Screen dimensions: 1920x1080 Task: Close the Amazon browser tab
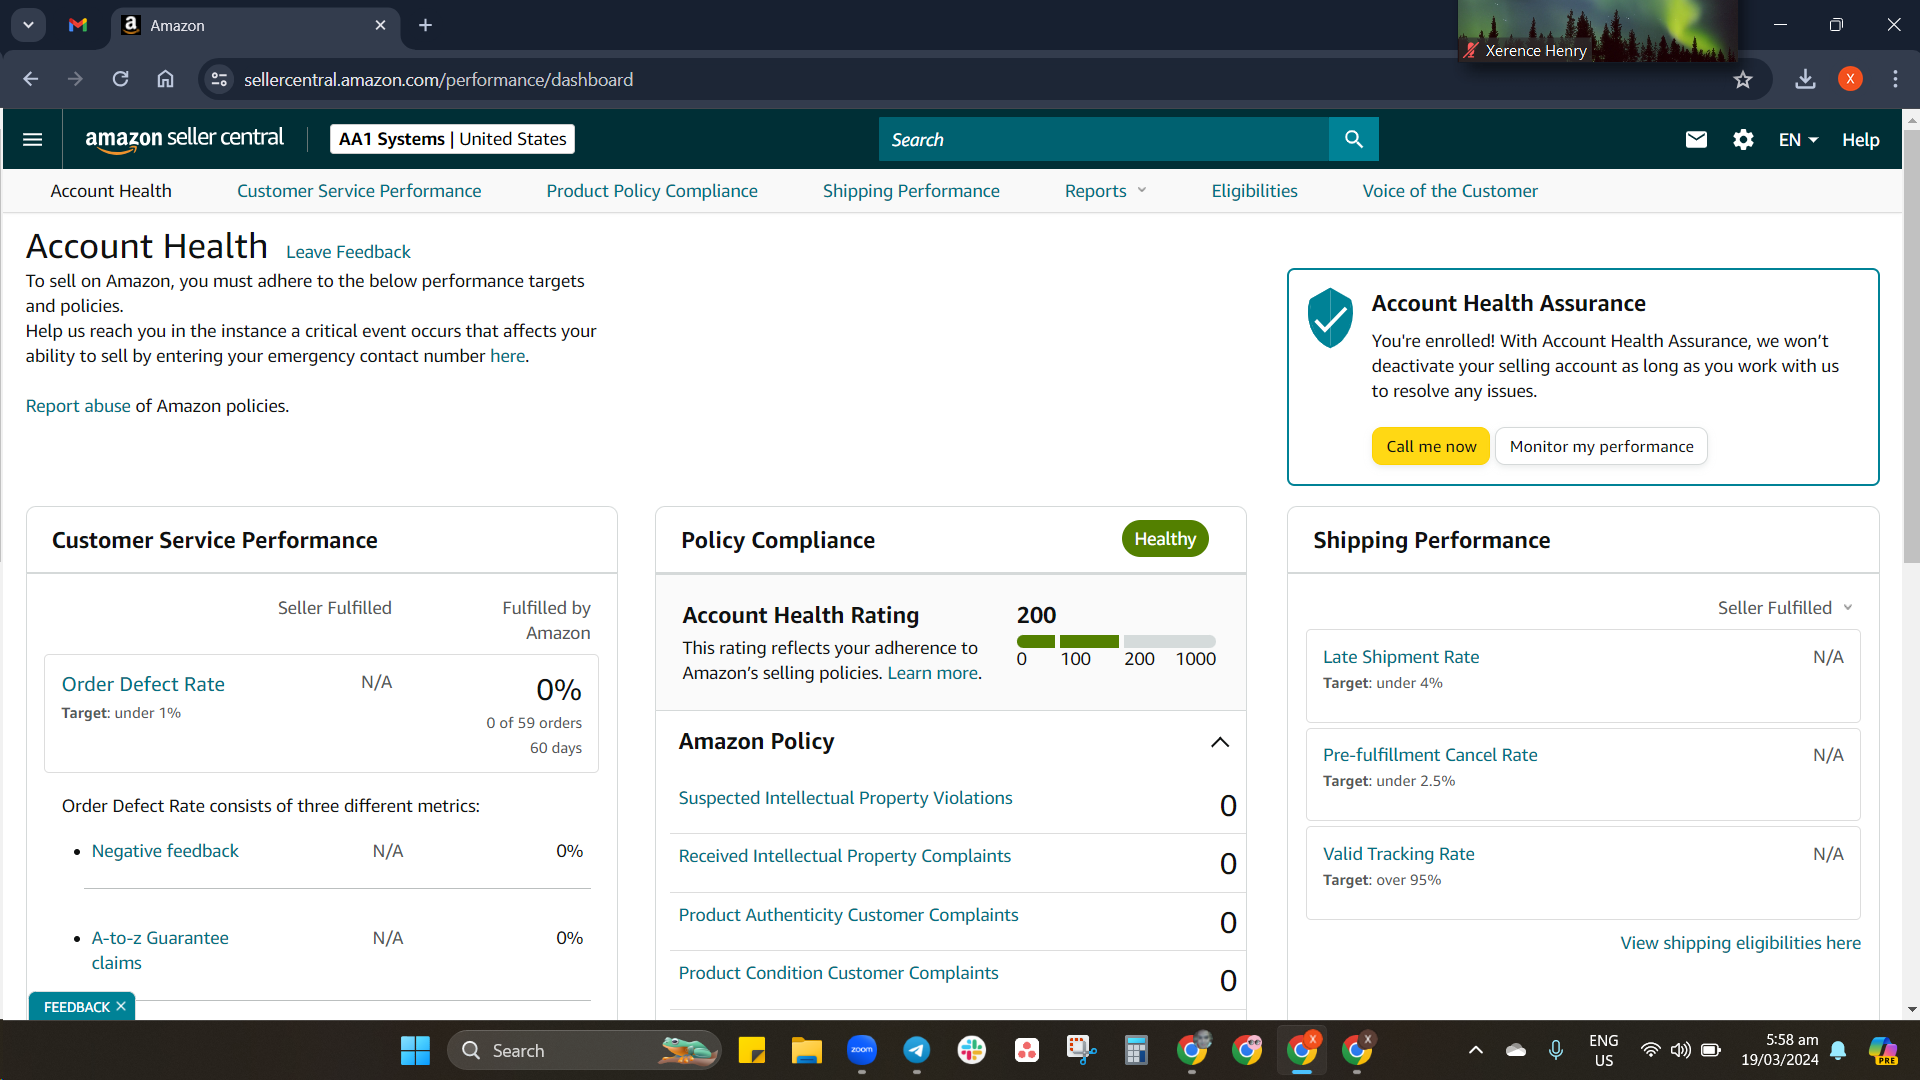click(x=380, y=25)
